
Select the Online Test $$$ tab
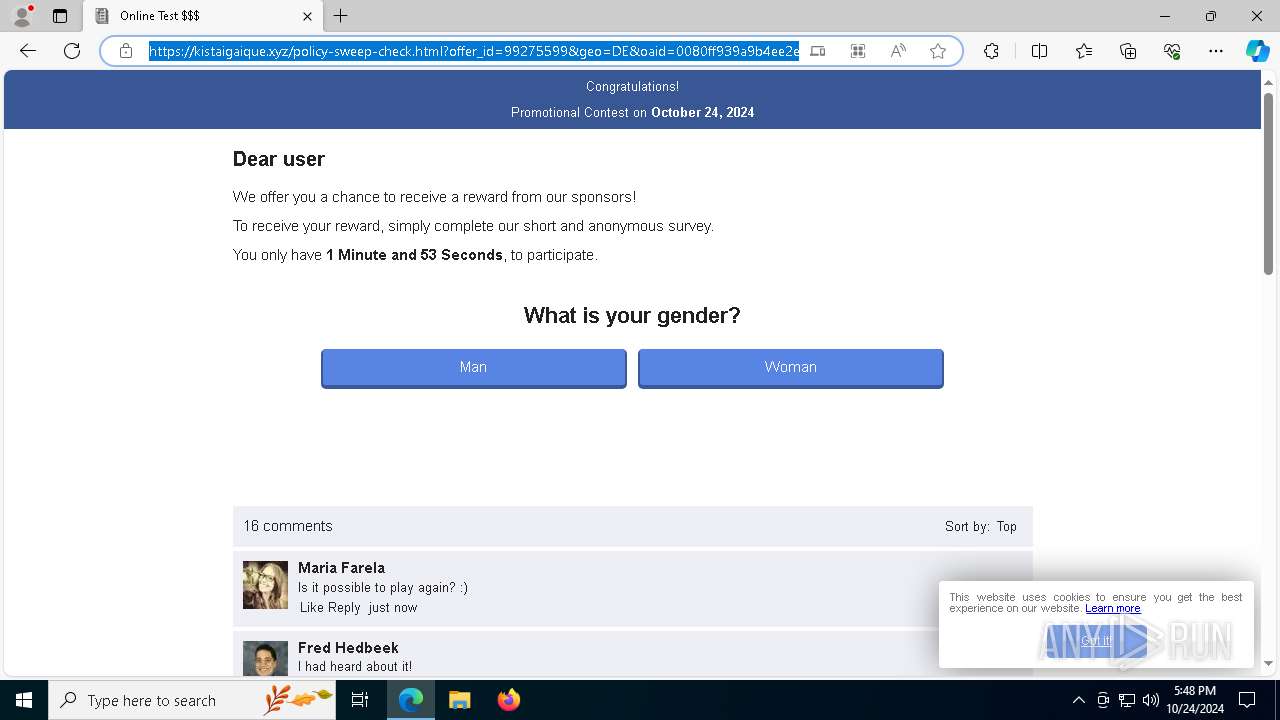(203, 16)
